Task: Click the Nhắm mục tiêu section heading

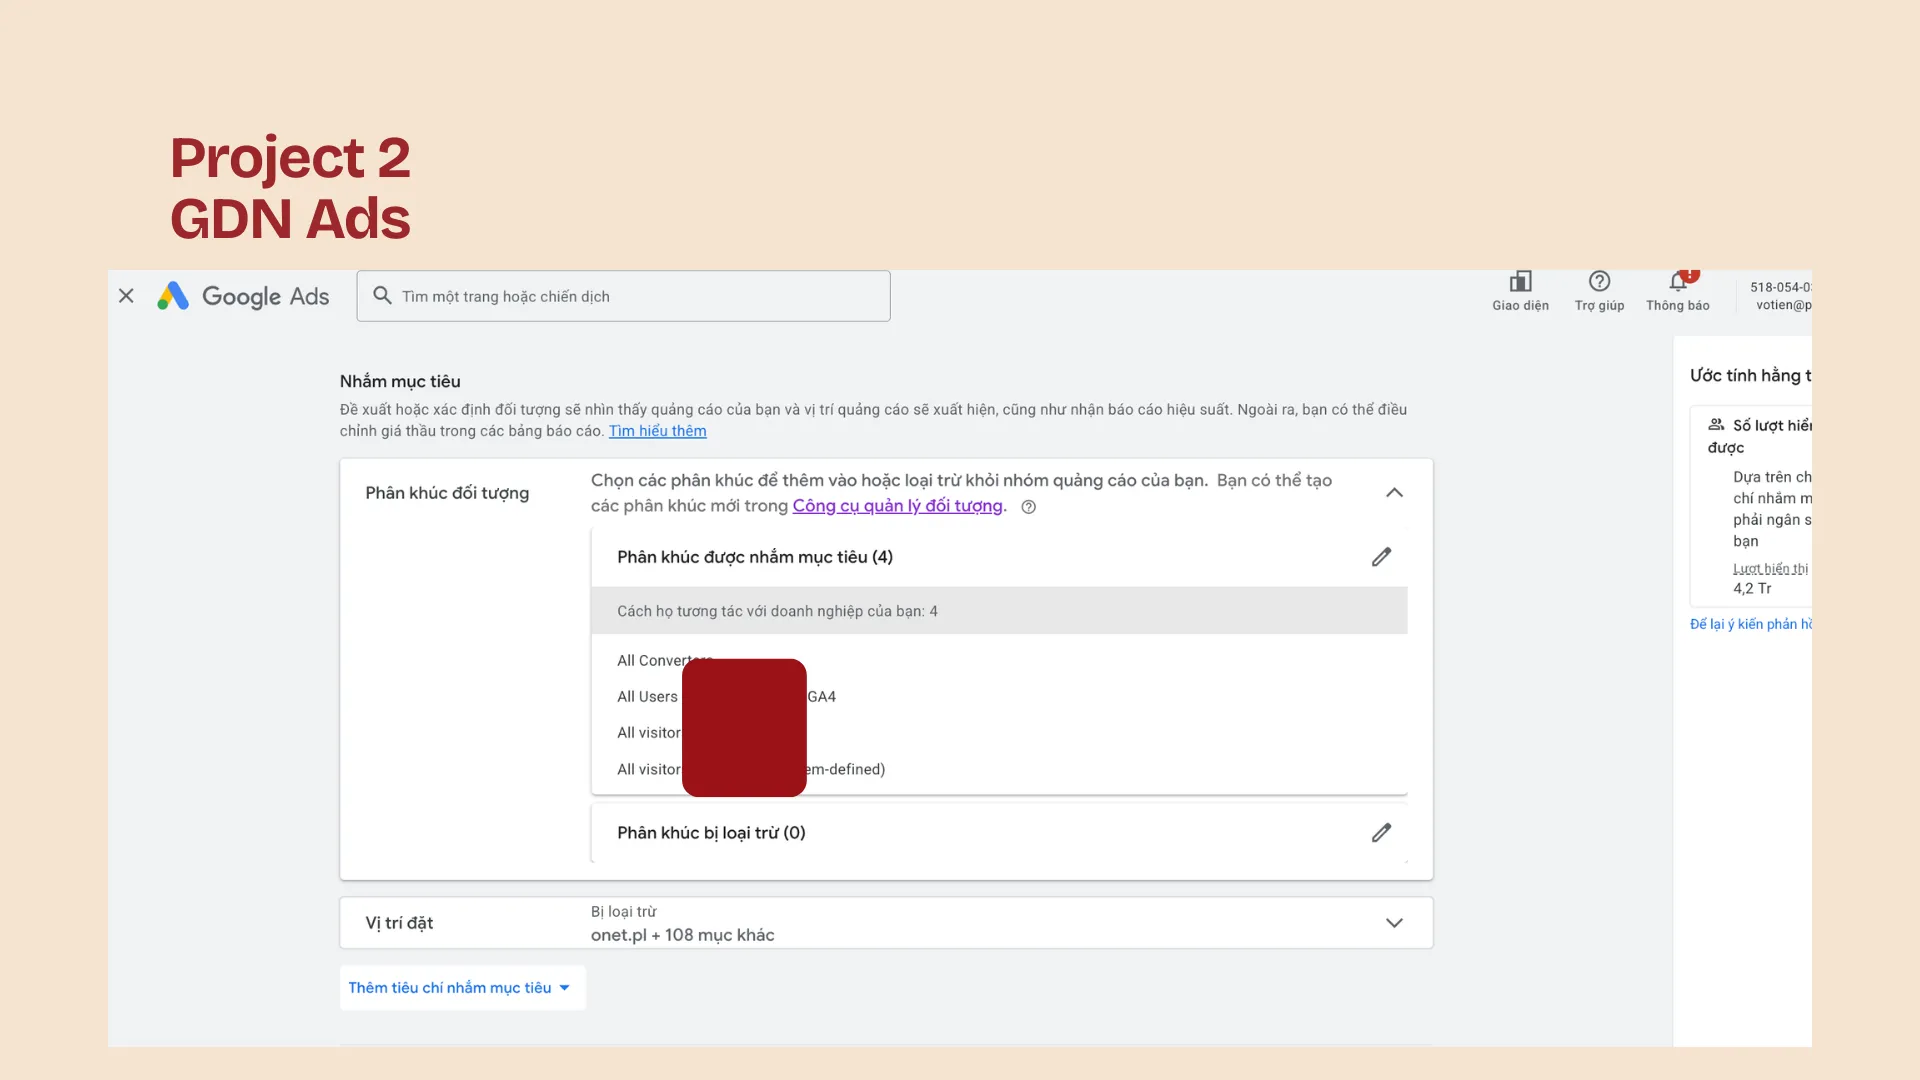Action: [400, 382]
